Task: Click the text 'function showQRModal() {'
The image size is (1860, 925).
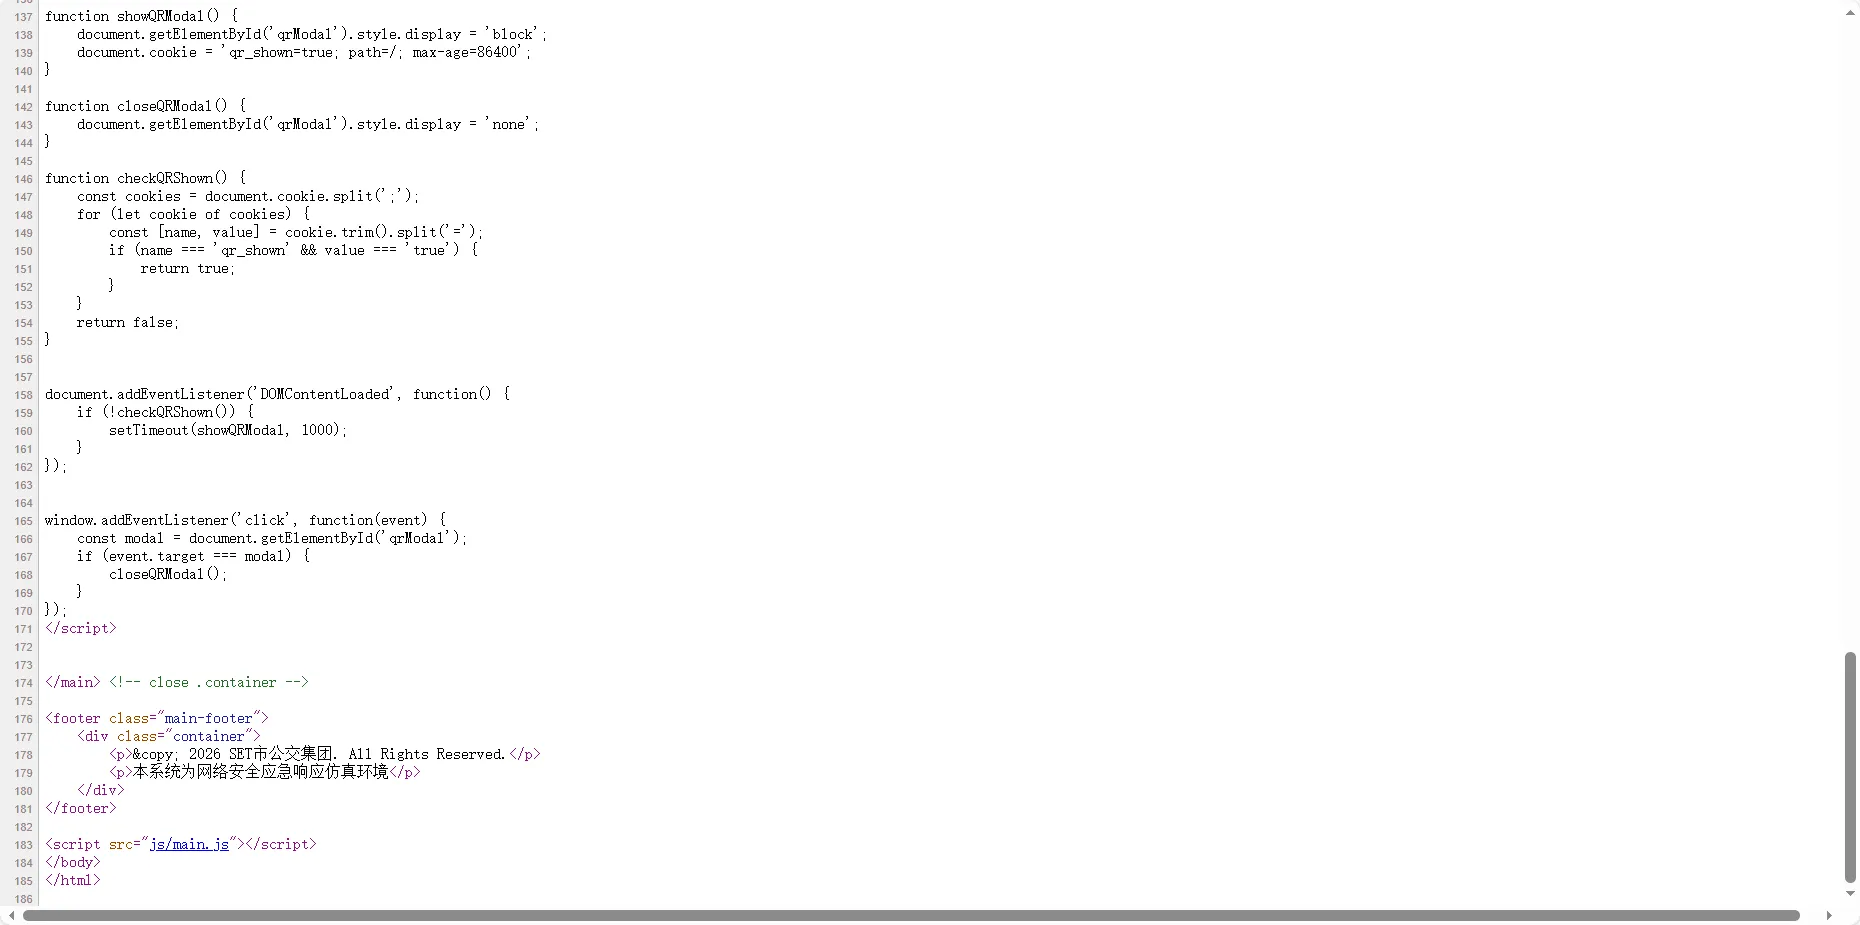Action: [142, 16]
